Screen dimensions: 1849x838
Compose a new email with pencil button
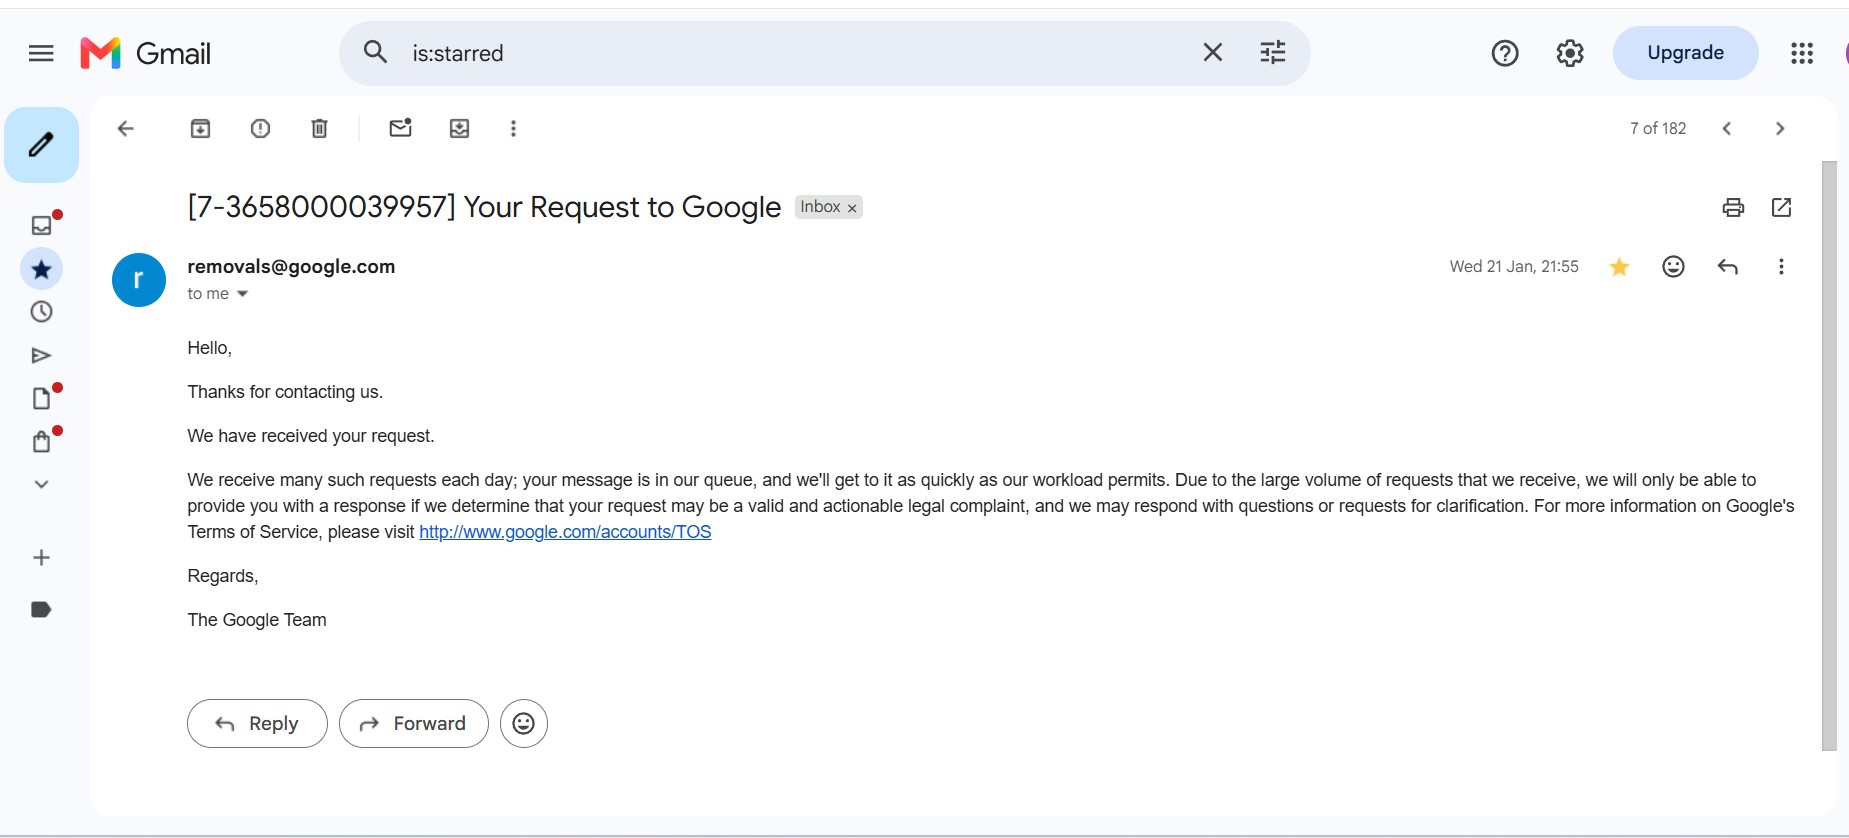tap(41, 145)
